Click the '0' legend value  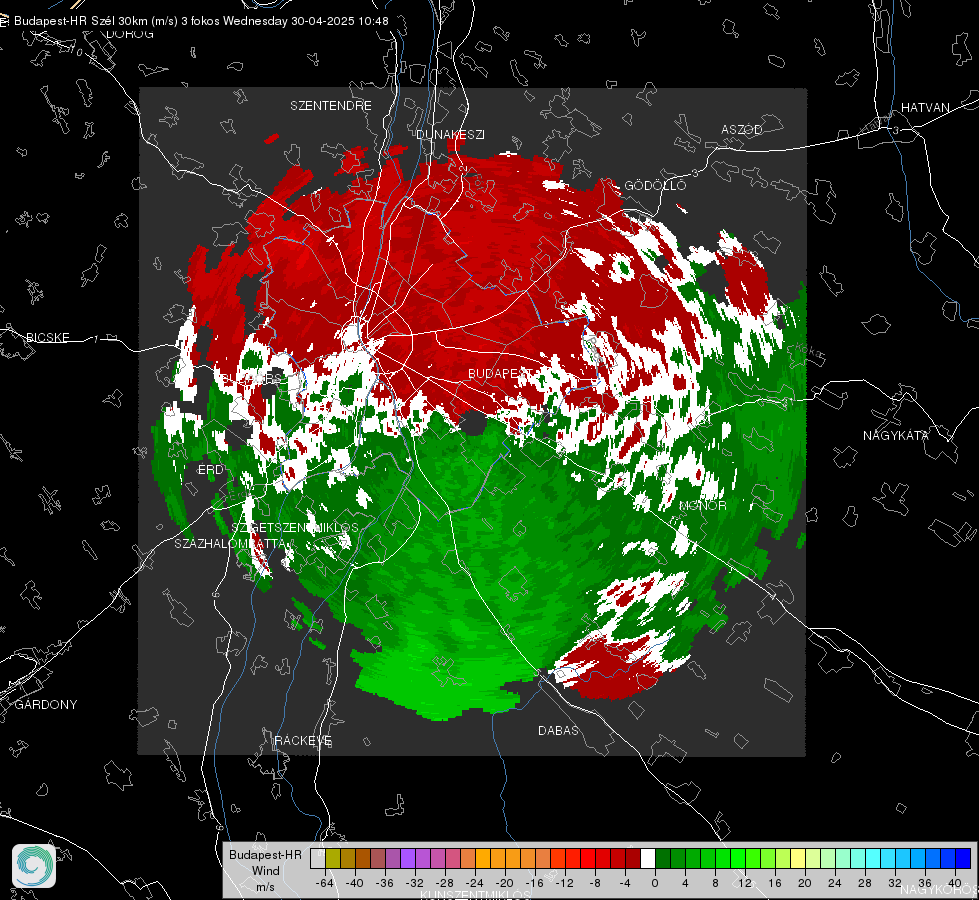click(x=655, y=883)
